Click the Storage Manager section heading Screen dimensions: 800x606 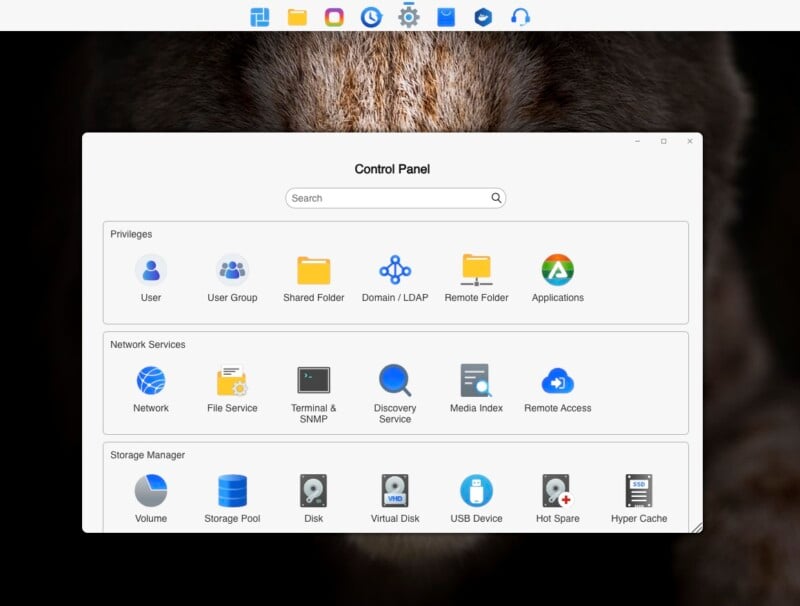point(147,455)
